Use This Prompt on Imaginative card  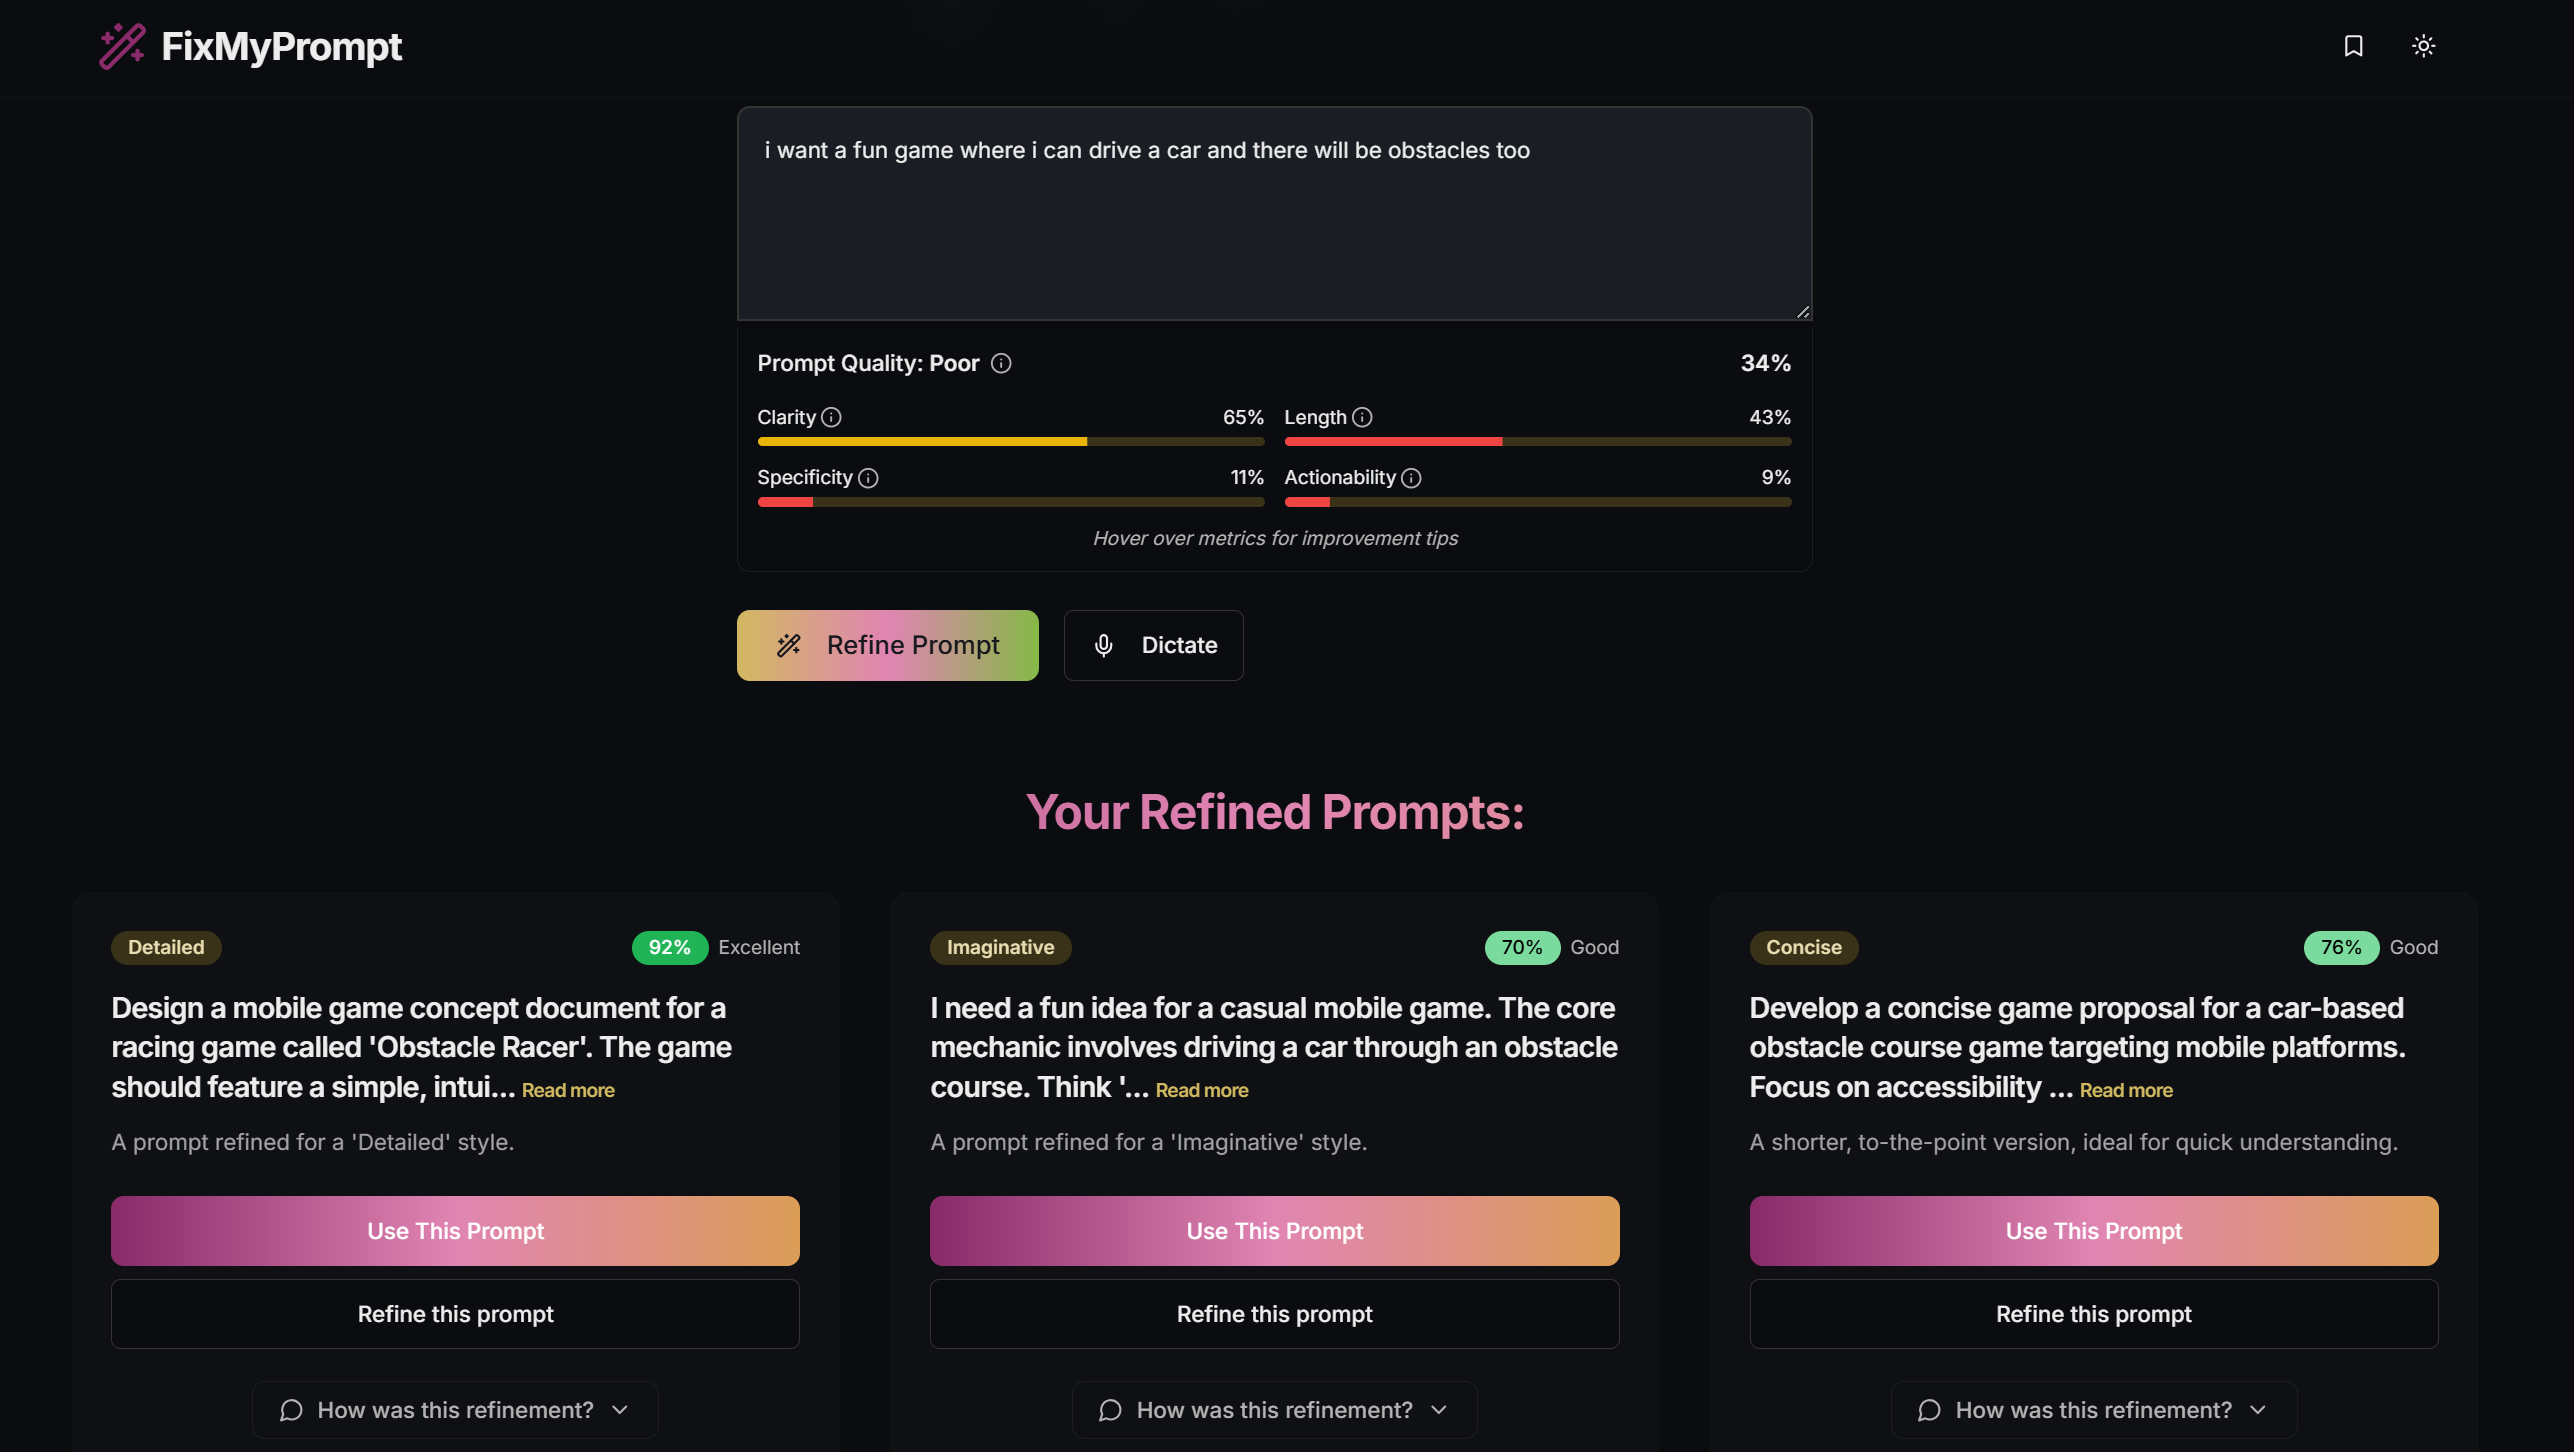pyautogui.click(x=1274, y=1231)
